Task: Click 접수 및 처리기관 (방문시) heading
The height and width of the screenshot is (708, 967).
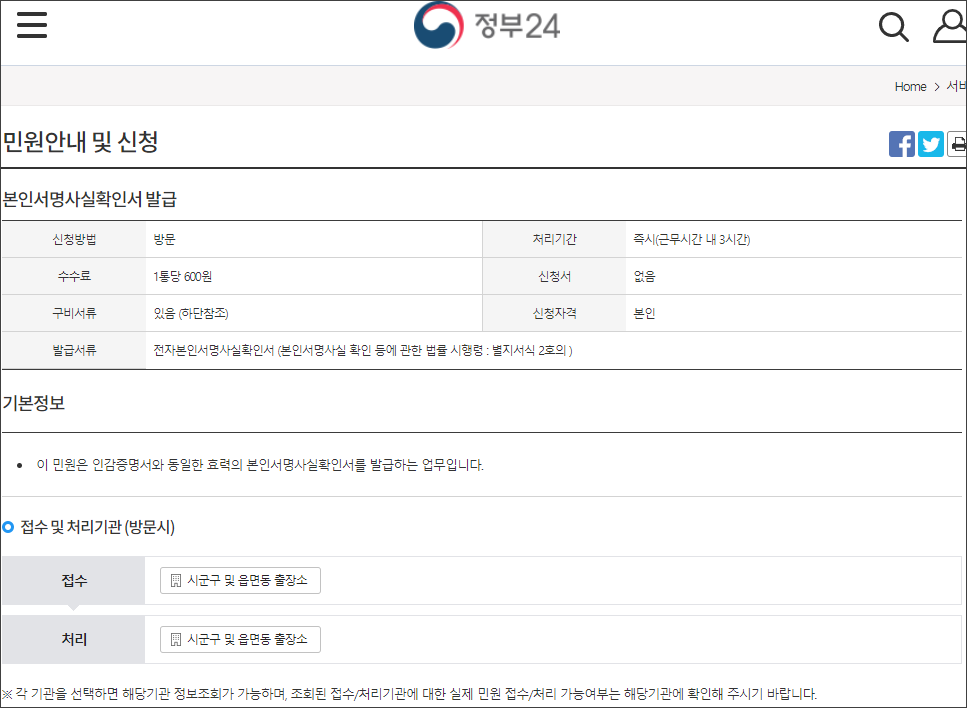Action: [x=97, y=527]
